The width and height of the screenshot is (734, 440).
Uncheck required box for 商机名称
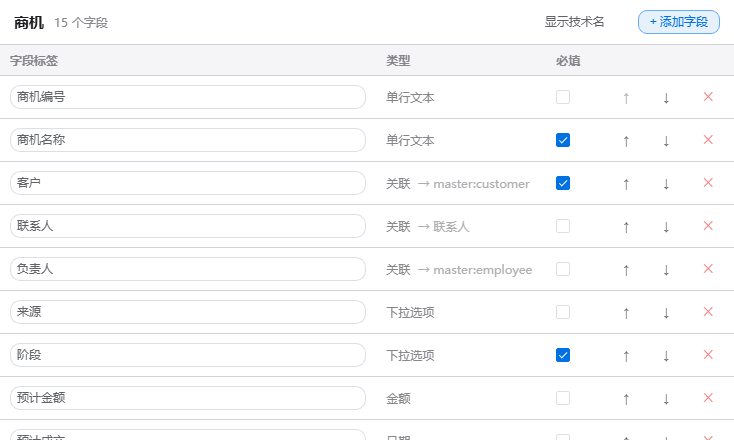(563, 140)
